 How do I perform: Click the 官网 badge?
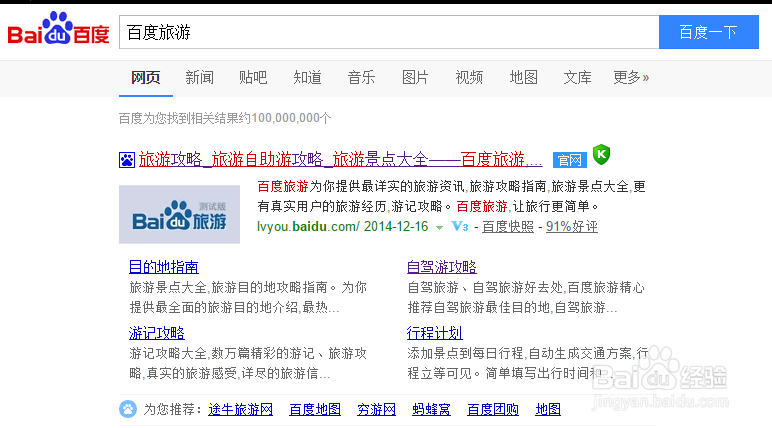click(x=570, y=160)
